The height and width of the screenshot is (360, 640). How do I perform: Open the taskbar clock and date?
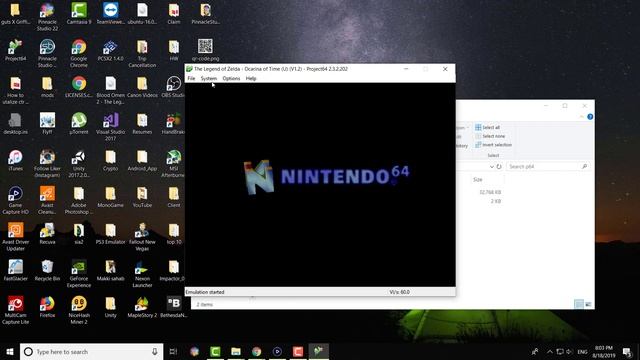tap(604, 352)
